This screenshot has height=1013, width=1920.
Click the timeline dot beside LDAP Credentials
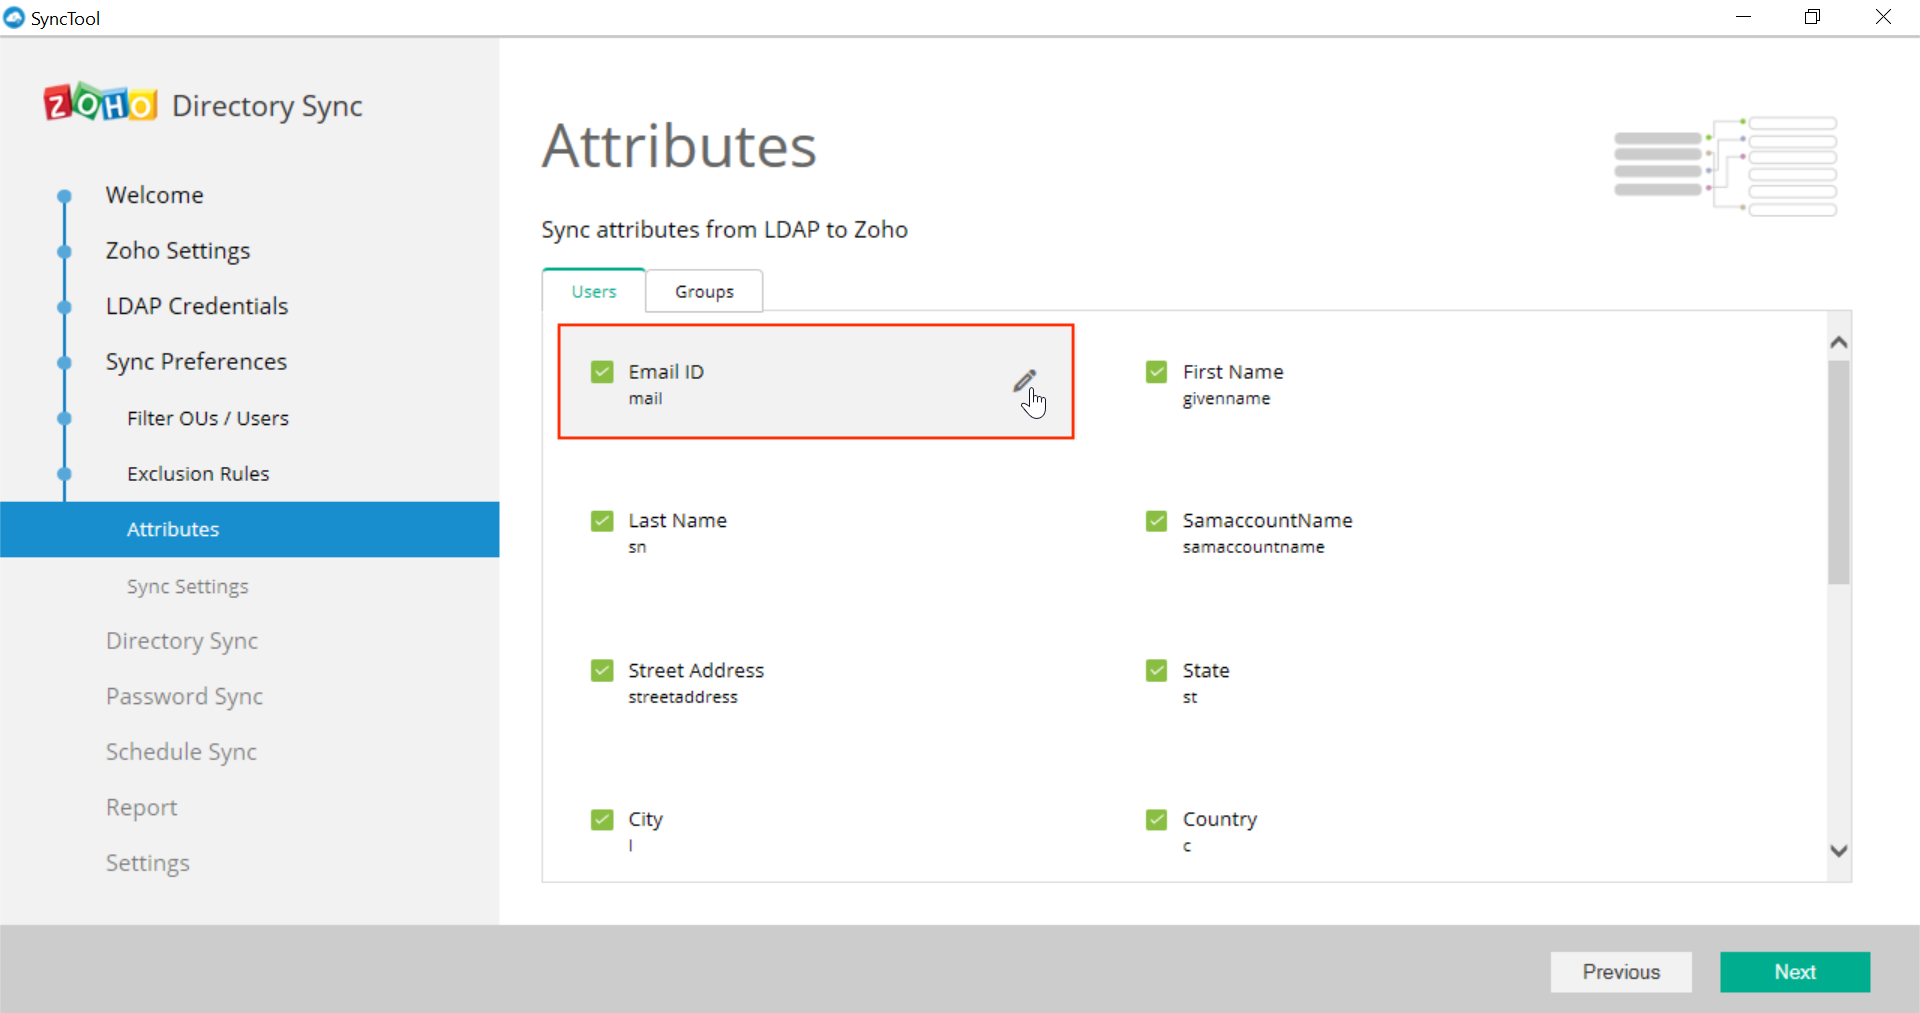click(x=63, y=307)
